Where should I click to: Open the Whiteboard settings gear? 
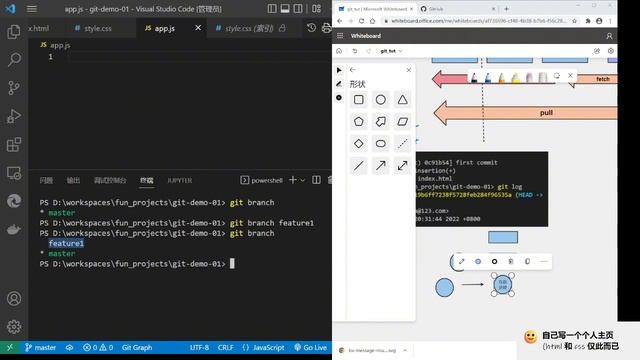click(611, 51)
